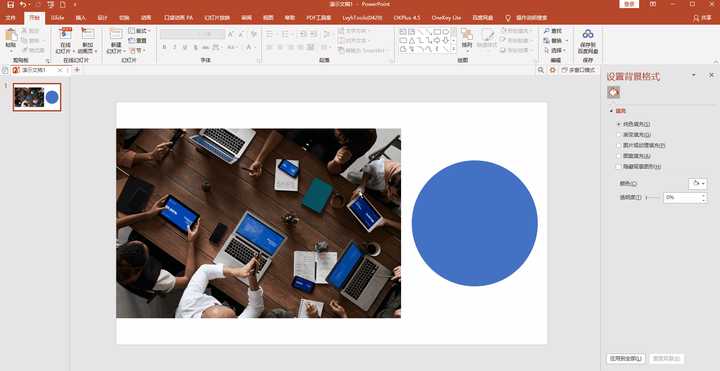Switch to the iSlide ribbon tab
The width and height of the screenshot is (720, 371).
(57, 18)
